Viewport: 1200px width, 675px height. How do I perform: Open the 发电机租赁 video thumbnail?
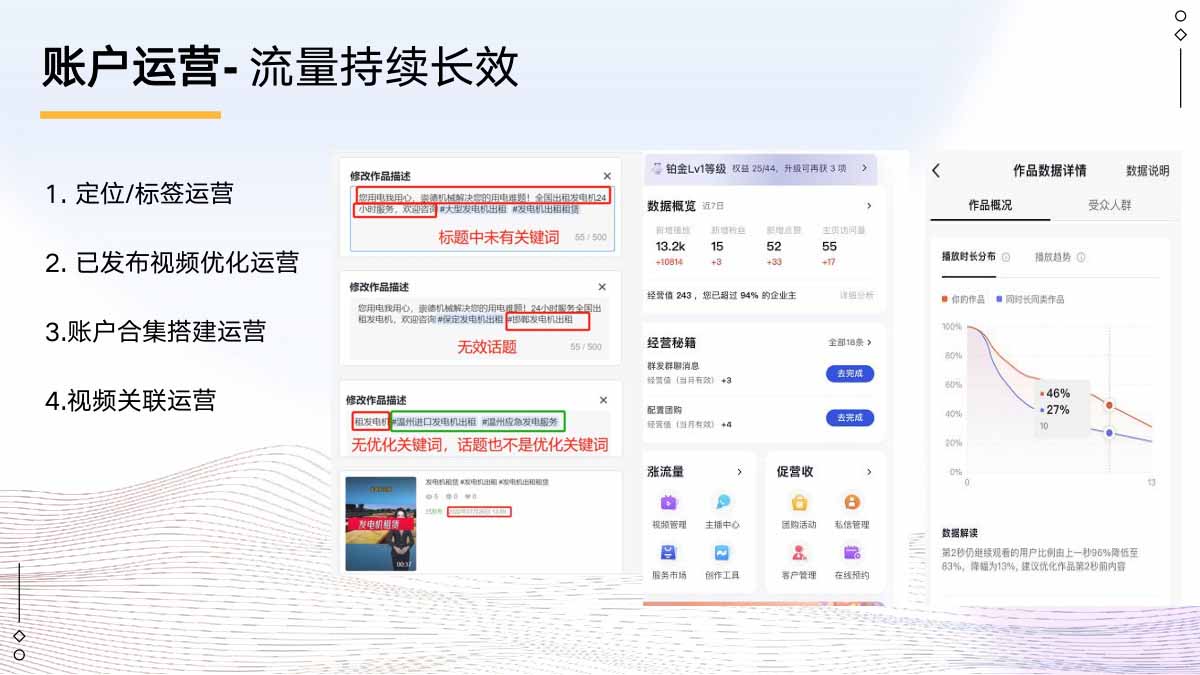[380, 523]
